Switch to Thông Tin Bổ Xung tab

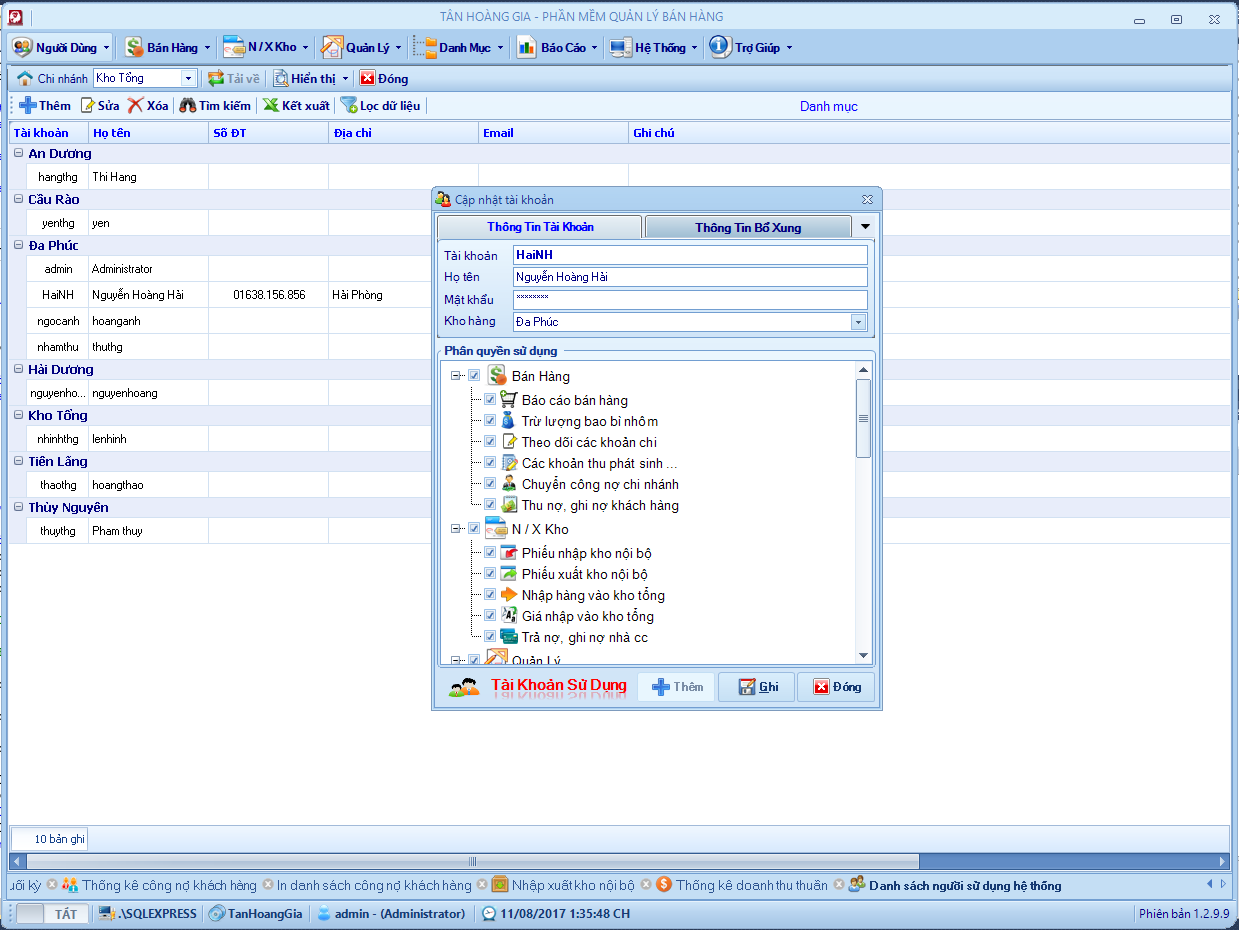(x=747, y=227)
